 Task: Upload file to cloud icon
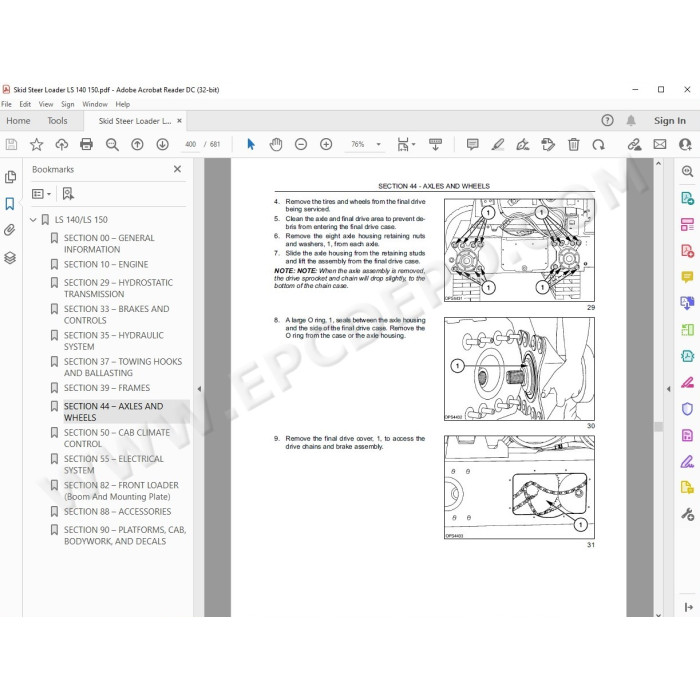pyautogui.click(x=62, y=144)
